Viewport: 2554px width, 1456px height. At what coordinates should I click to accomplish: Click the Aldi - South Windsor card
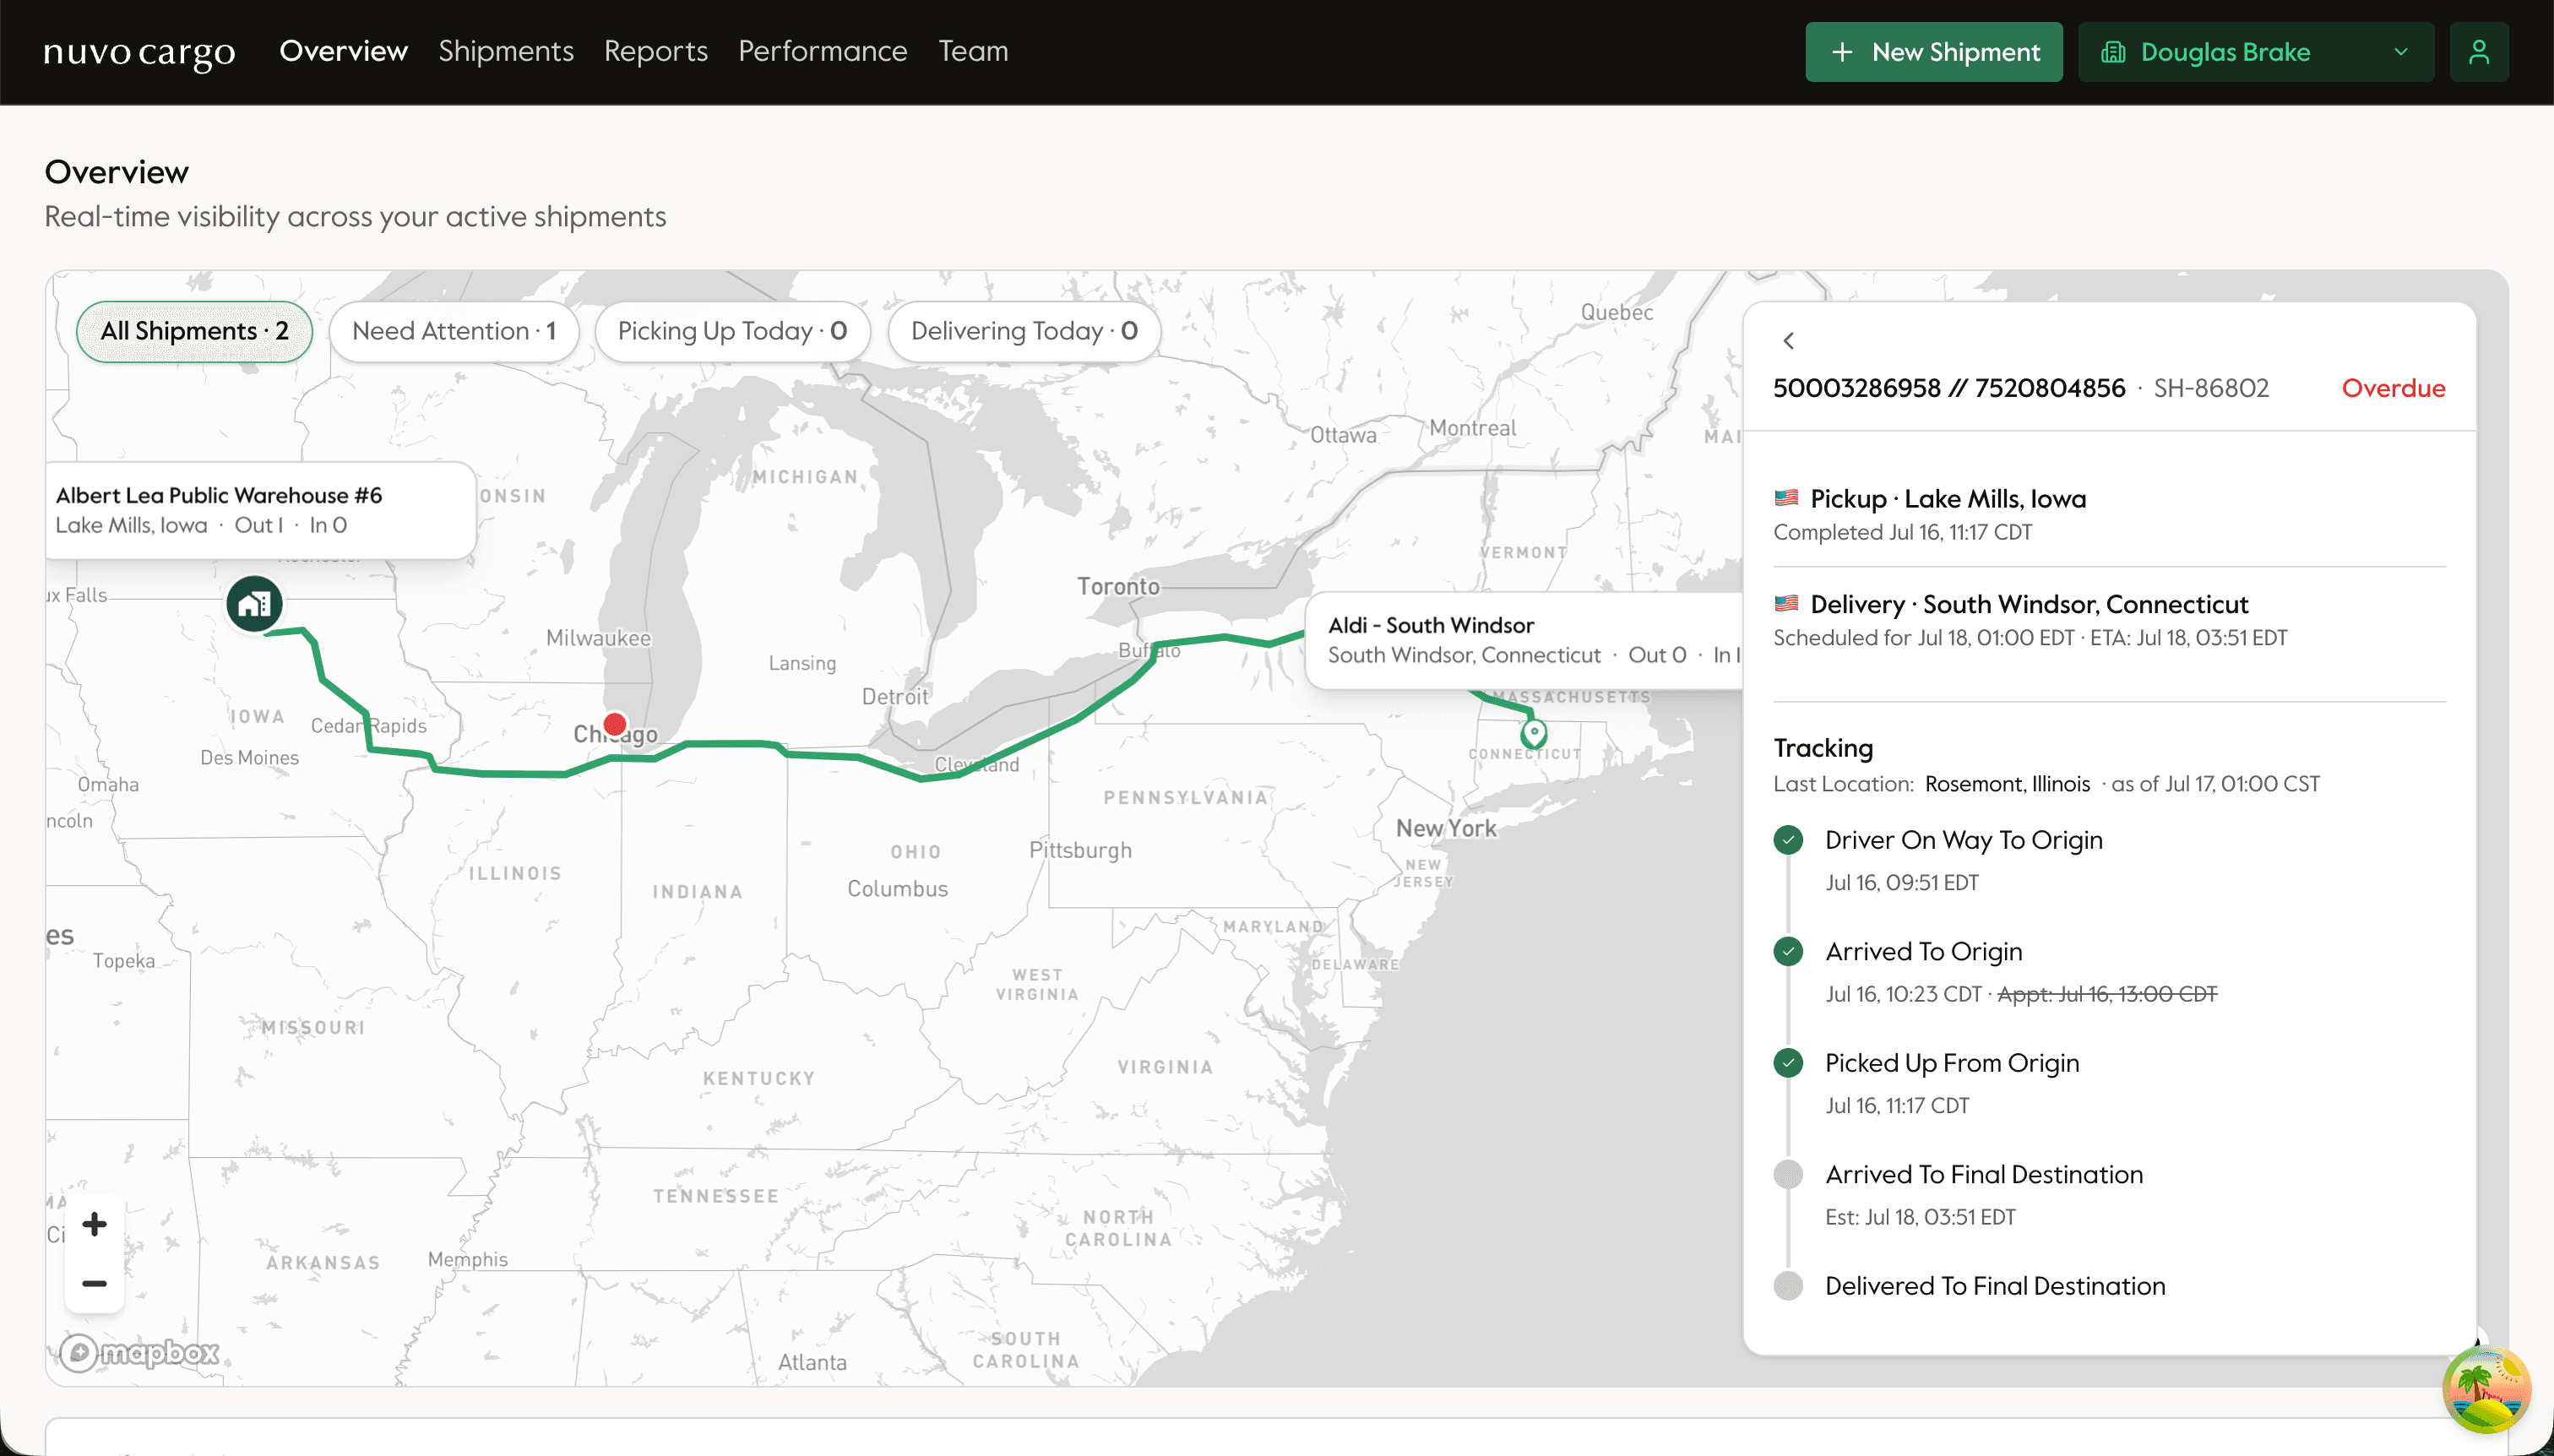point(1524,640)
